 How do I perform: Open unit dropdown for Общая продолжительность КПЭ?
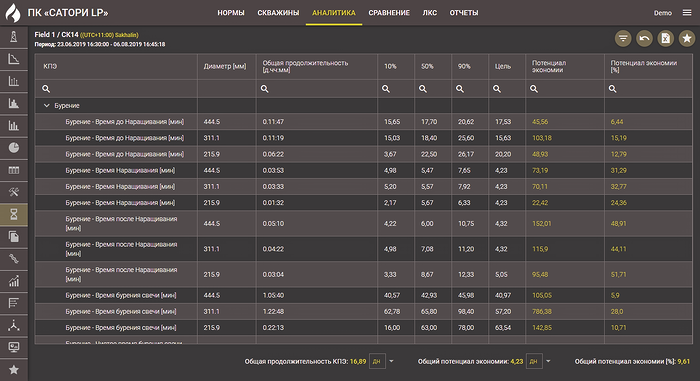(392, 361)
